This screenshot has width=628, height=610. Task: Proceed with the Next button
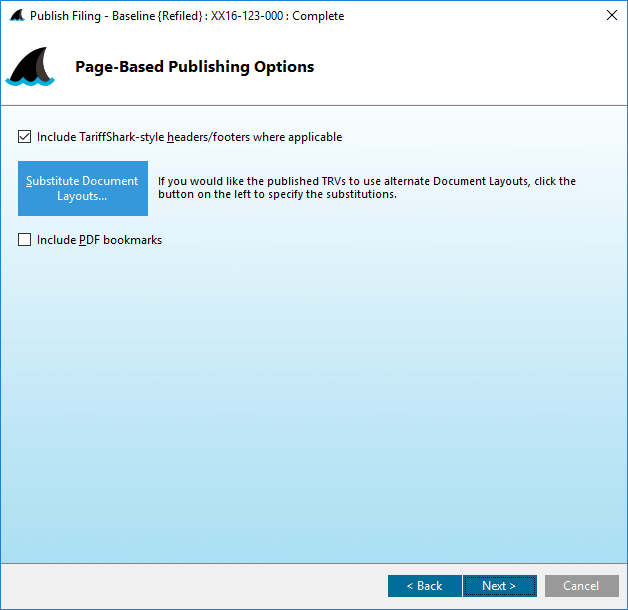click(x=499, y=586)
